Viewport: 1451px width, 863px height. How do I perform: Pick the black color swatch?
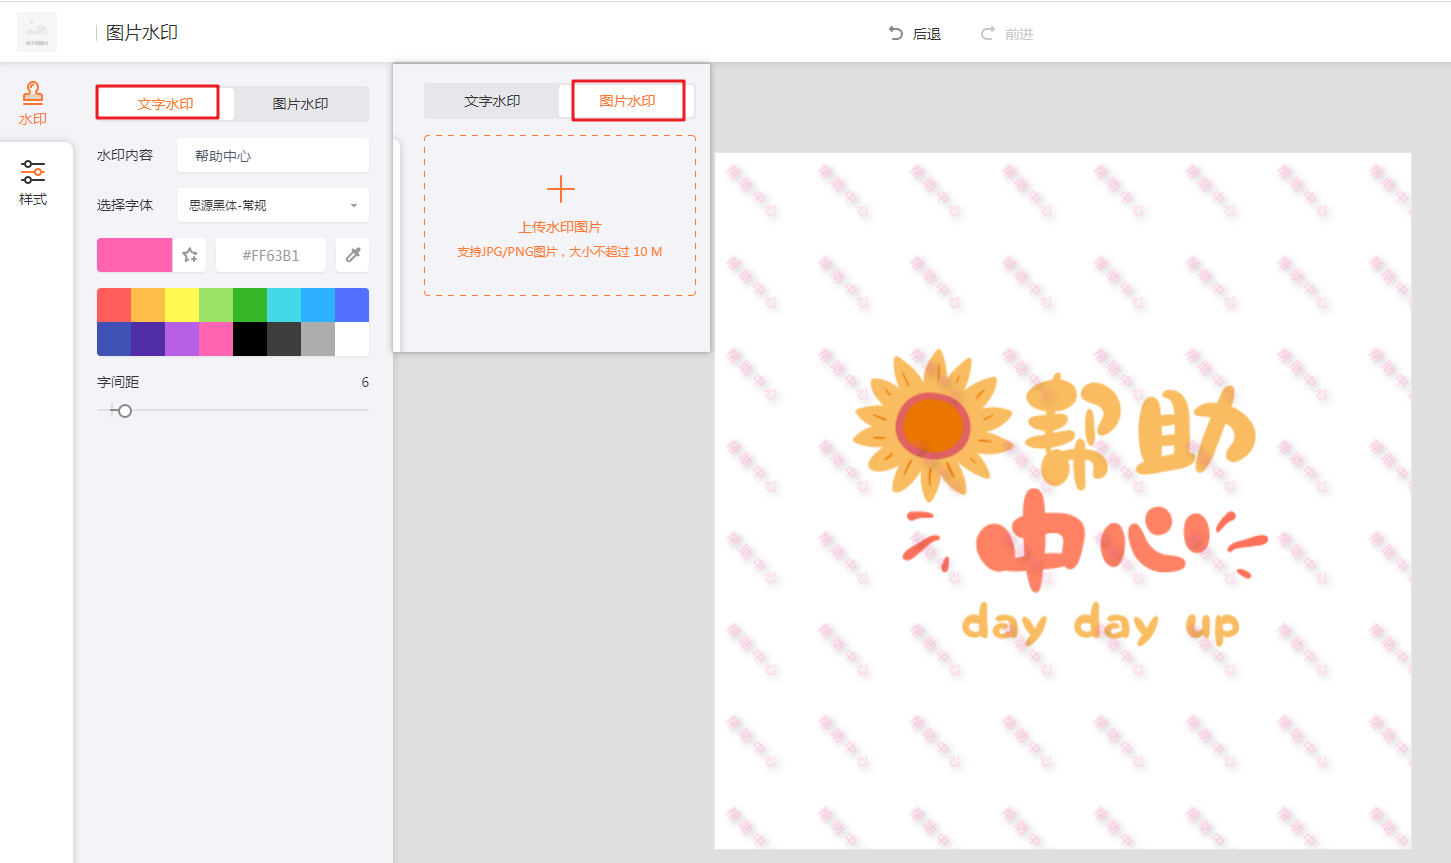click(x=250, y=339)
